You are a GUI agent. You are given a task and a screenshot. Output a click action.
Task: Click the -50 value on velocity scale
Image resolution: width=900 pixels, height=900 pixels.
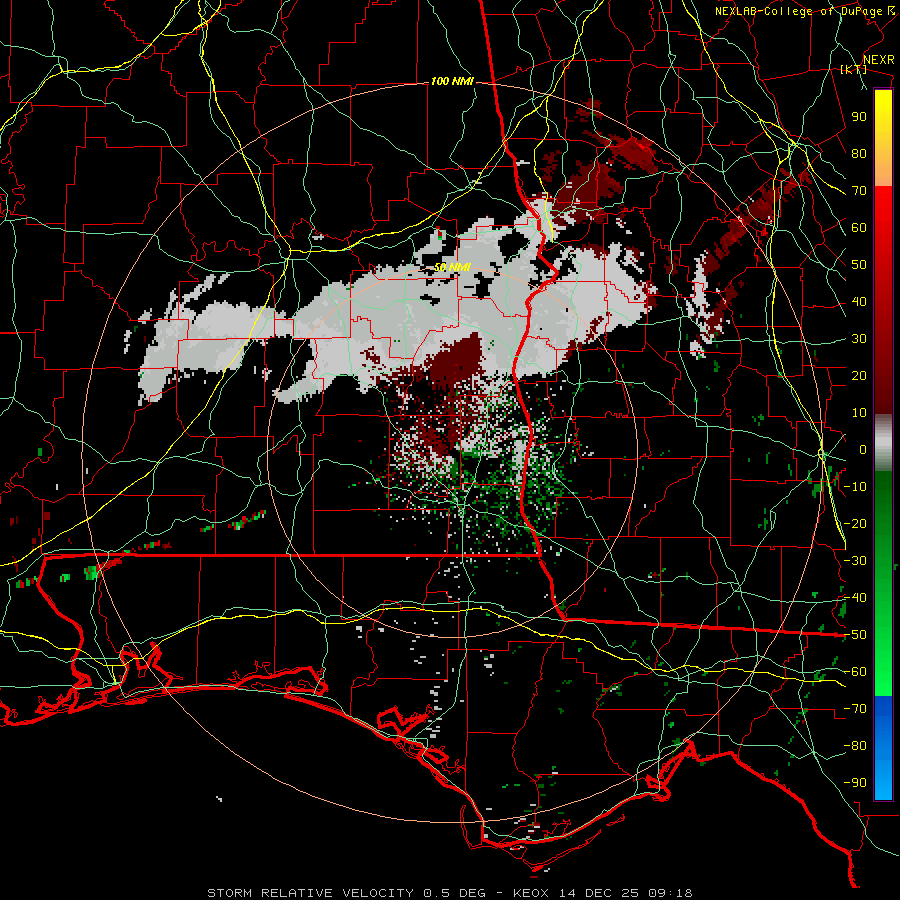[x=855, y=635]
